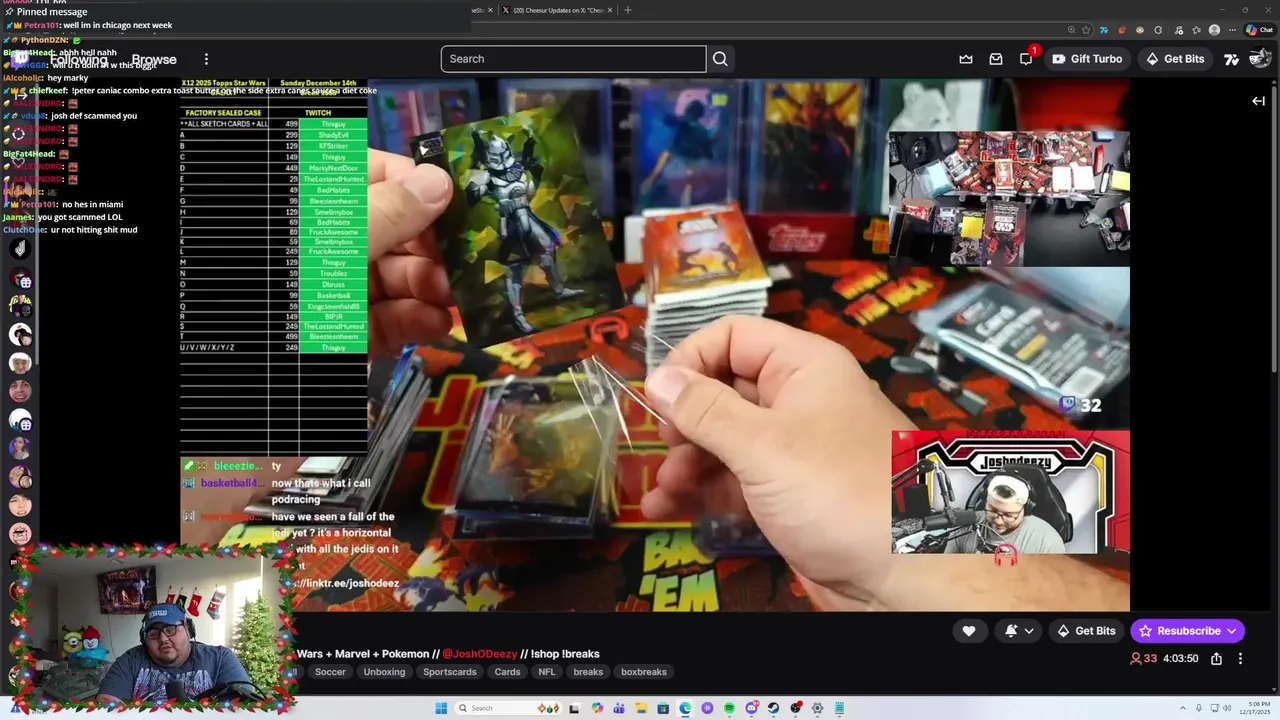1280x720 pixels.
Task: Focus the Twitch search input field
Action: click(x=573, y=59)
